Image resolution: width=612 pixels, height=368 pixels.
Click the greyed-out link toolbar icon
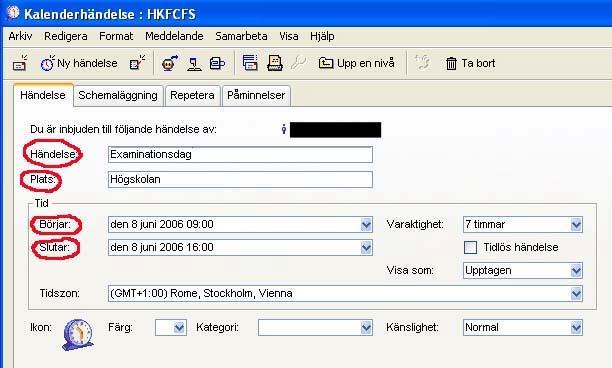(422, 62)
